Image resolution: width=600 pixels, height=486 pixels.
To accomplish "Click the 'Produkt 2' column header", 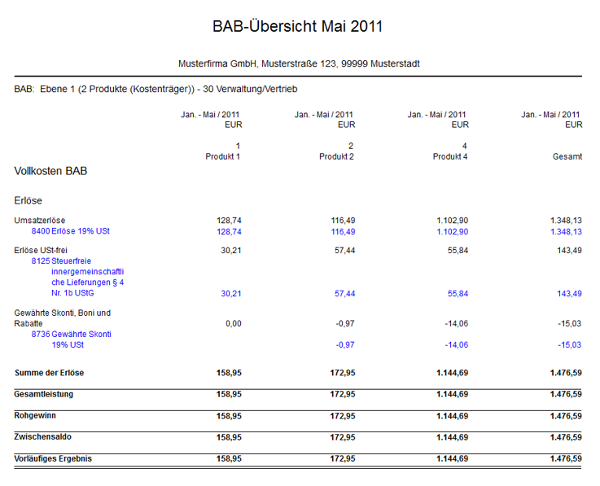I will [336, 157].
